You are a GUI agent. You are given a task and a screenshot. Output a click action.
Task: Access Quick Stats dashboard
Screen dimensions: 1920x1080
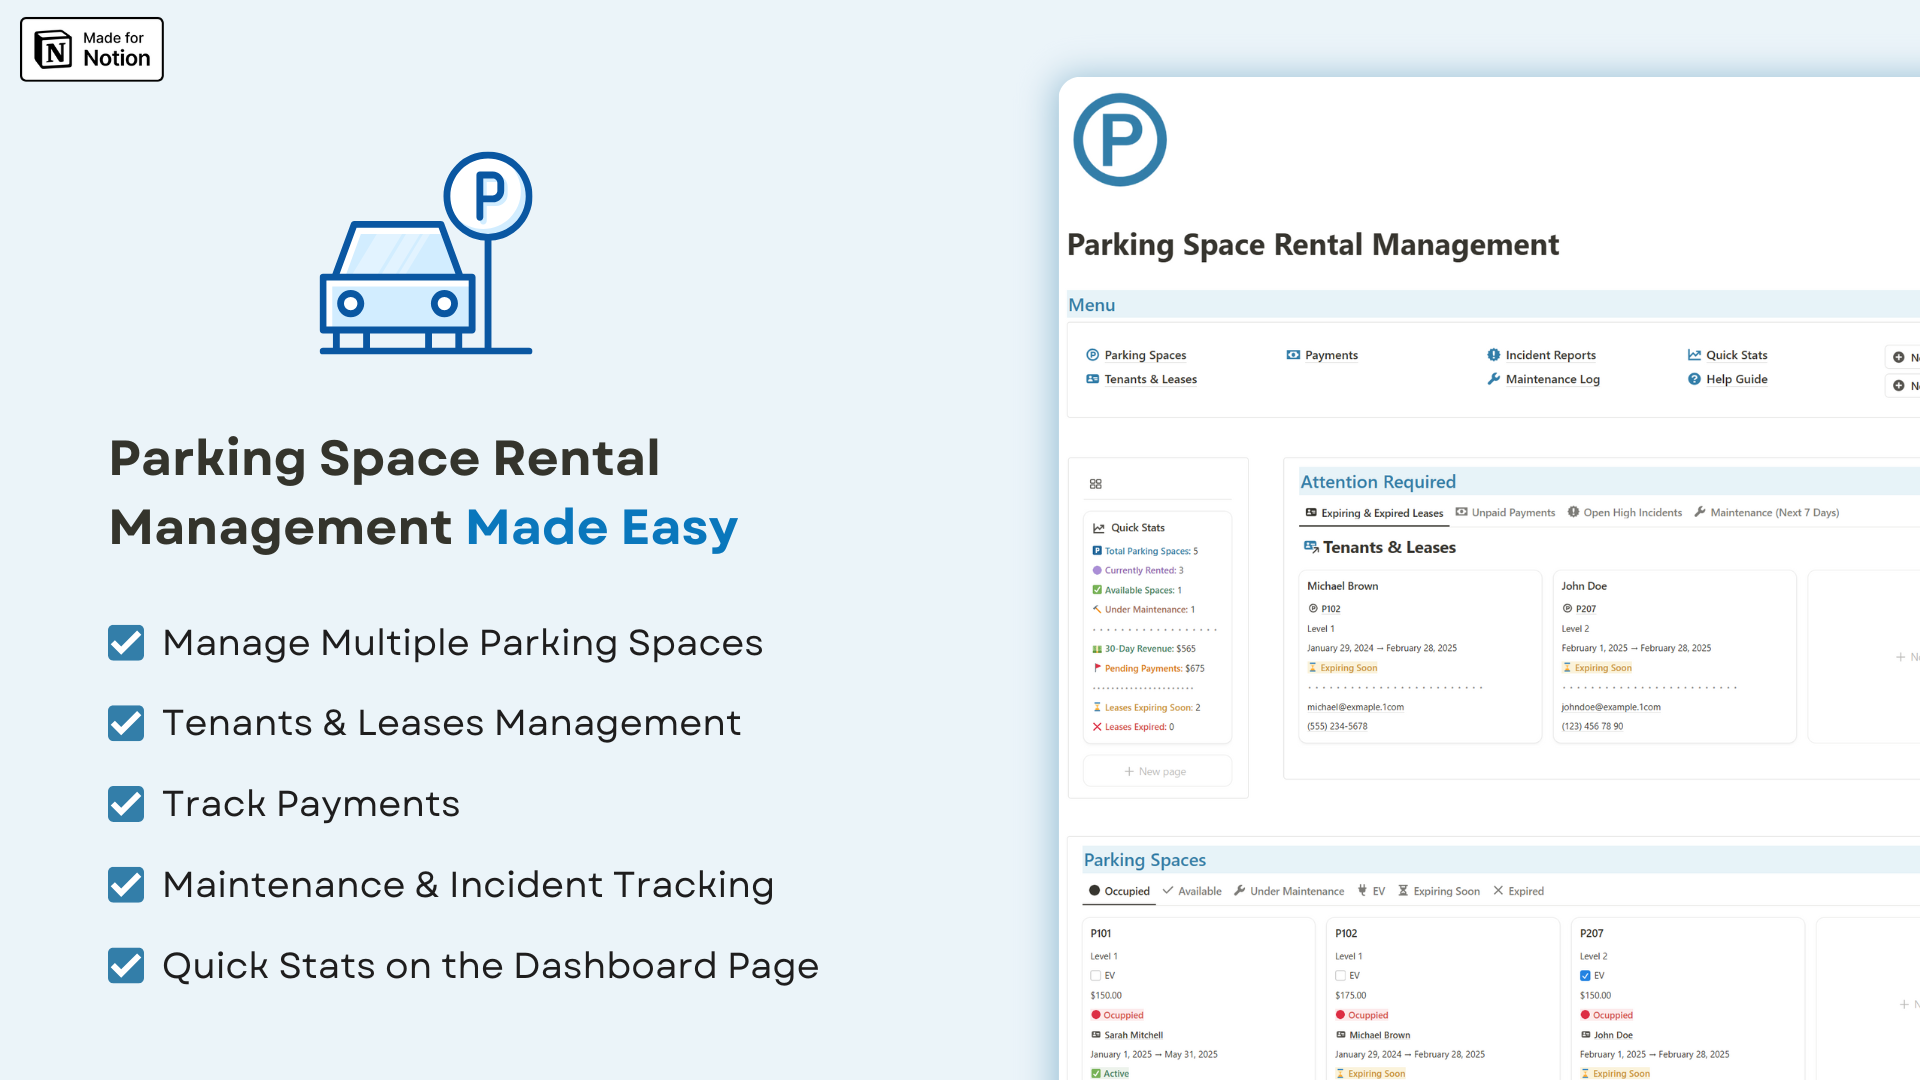click(1735, 355)
